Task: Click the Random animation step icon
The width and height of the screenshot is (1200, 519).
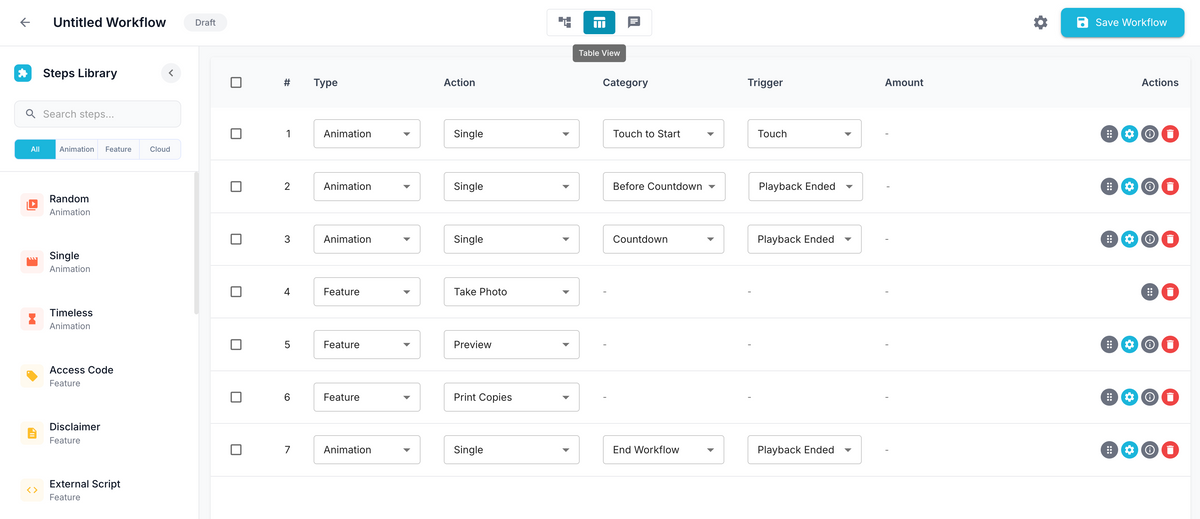Action: [32, 205]
